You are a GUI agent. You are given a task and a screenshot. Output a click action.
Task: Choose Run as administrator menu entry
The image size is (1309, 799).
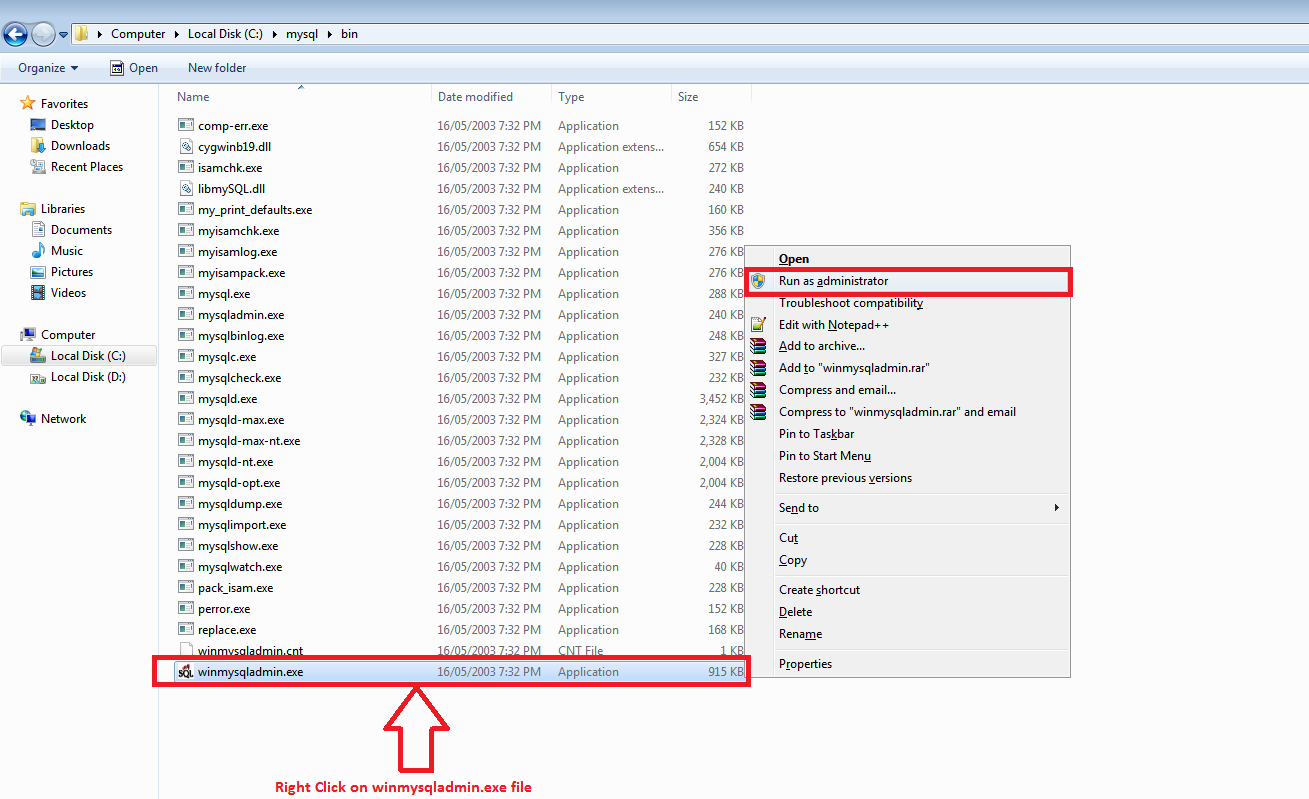coord(833,281)
